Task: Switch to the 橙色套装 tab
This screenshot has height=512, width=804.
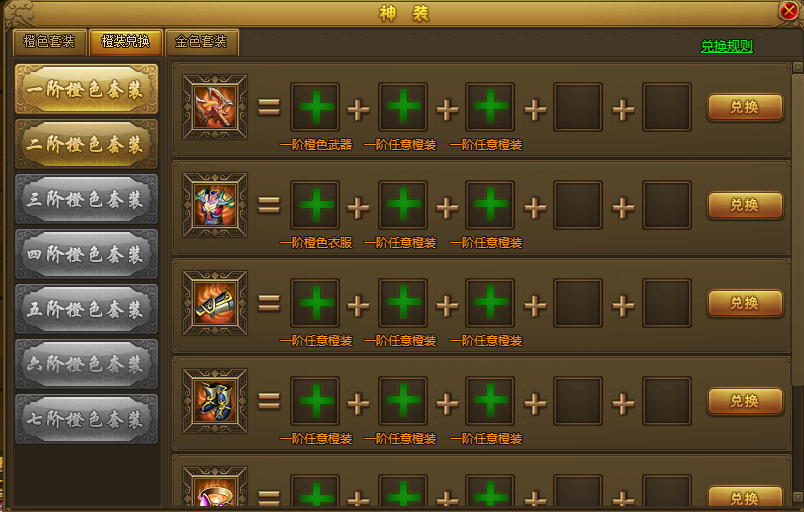Action: (x=49, y=42)
